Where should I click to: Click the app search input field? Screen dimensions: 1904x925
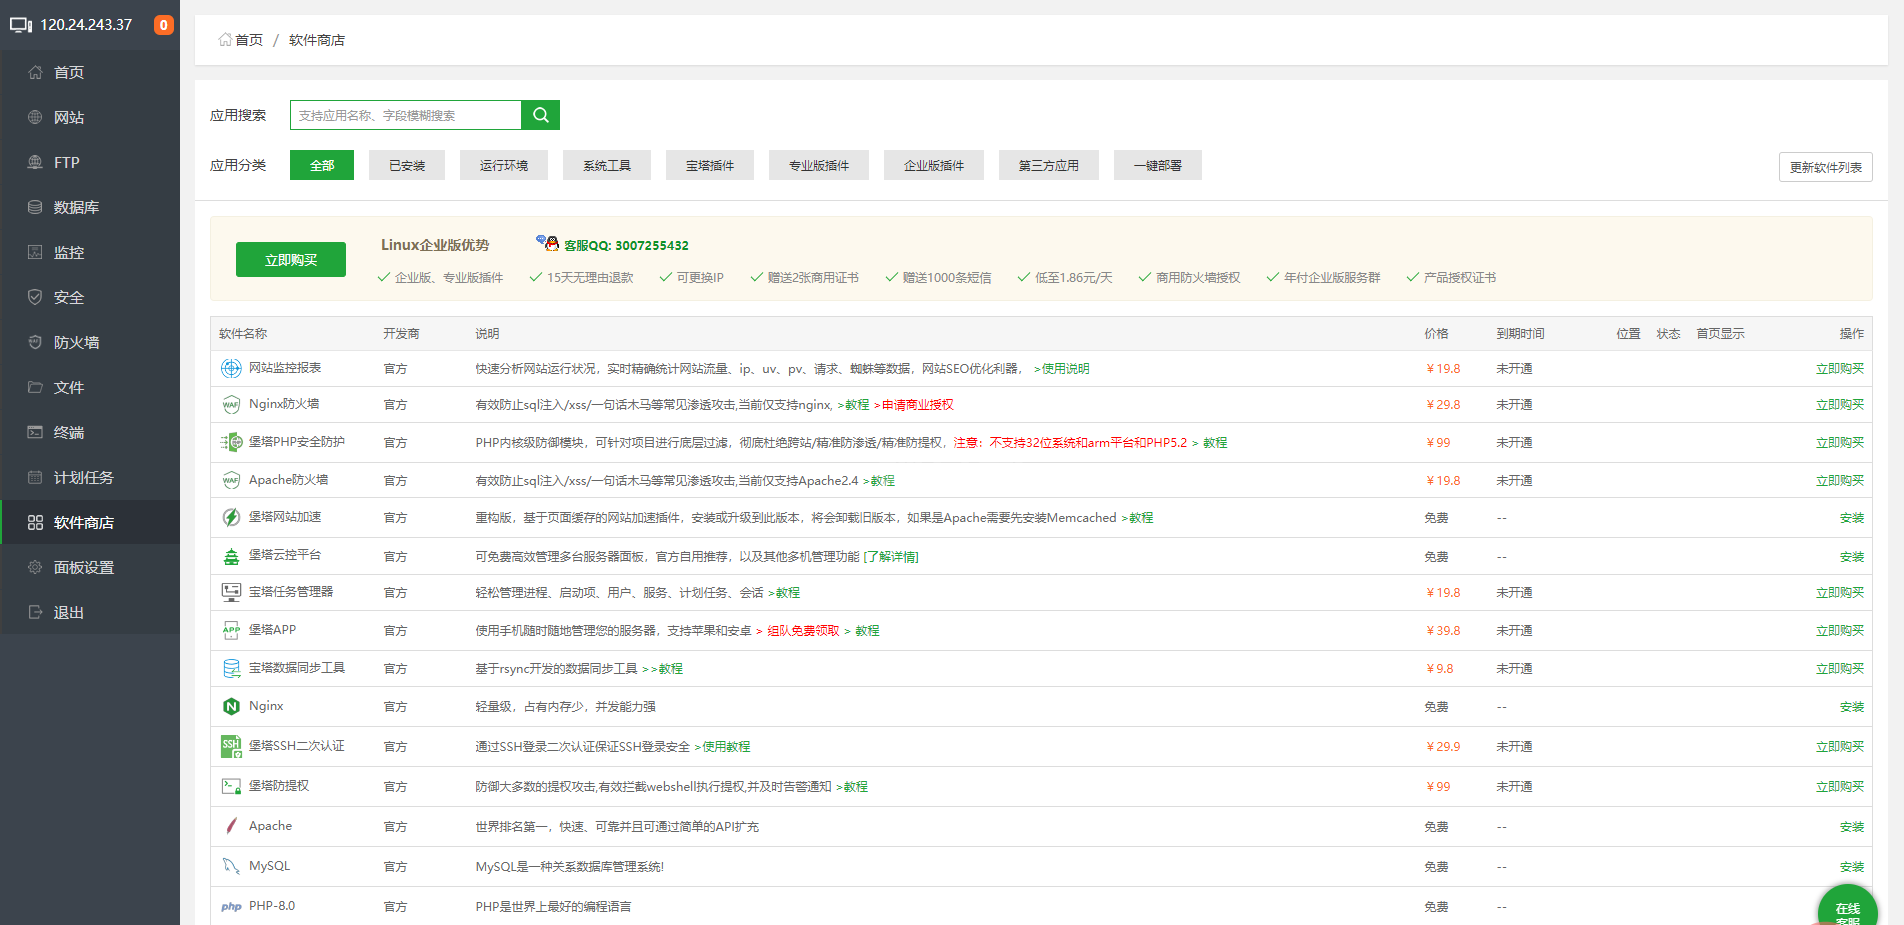click(406, 115)
